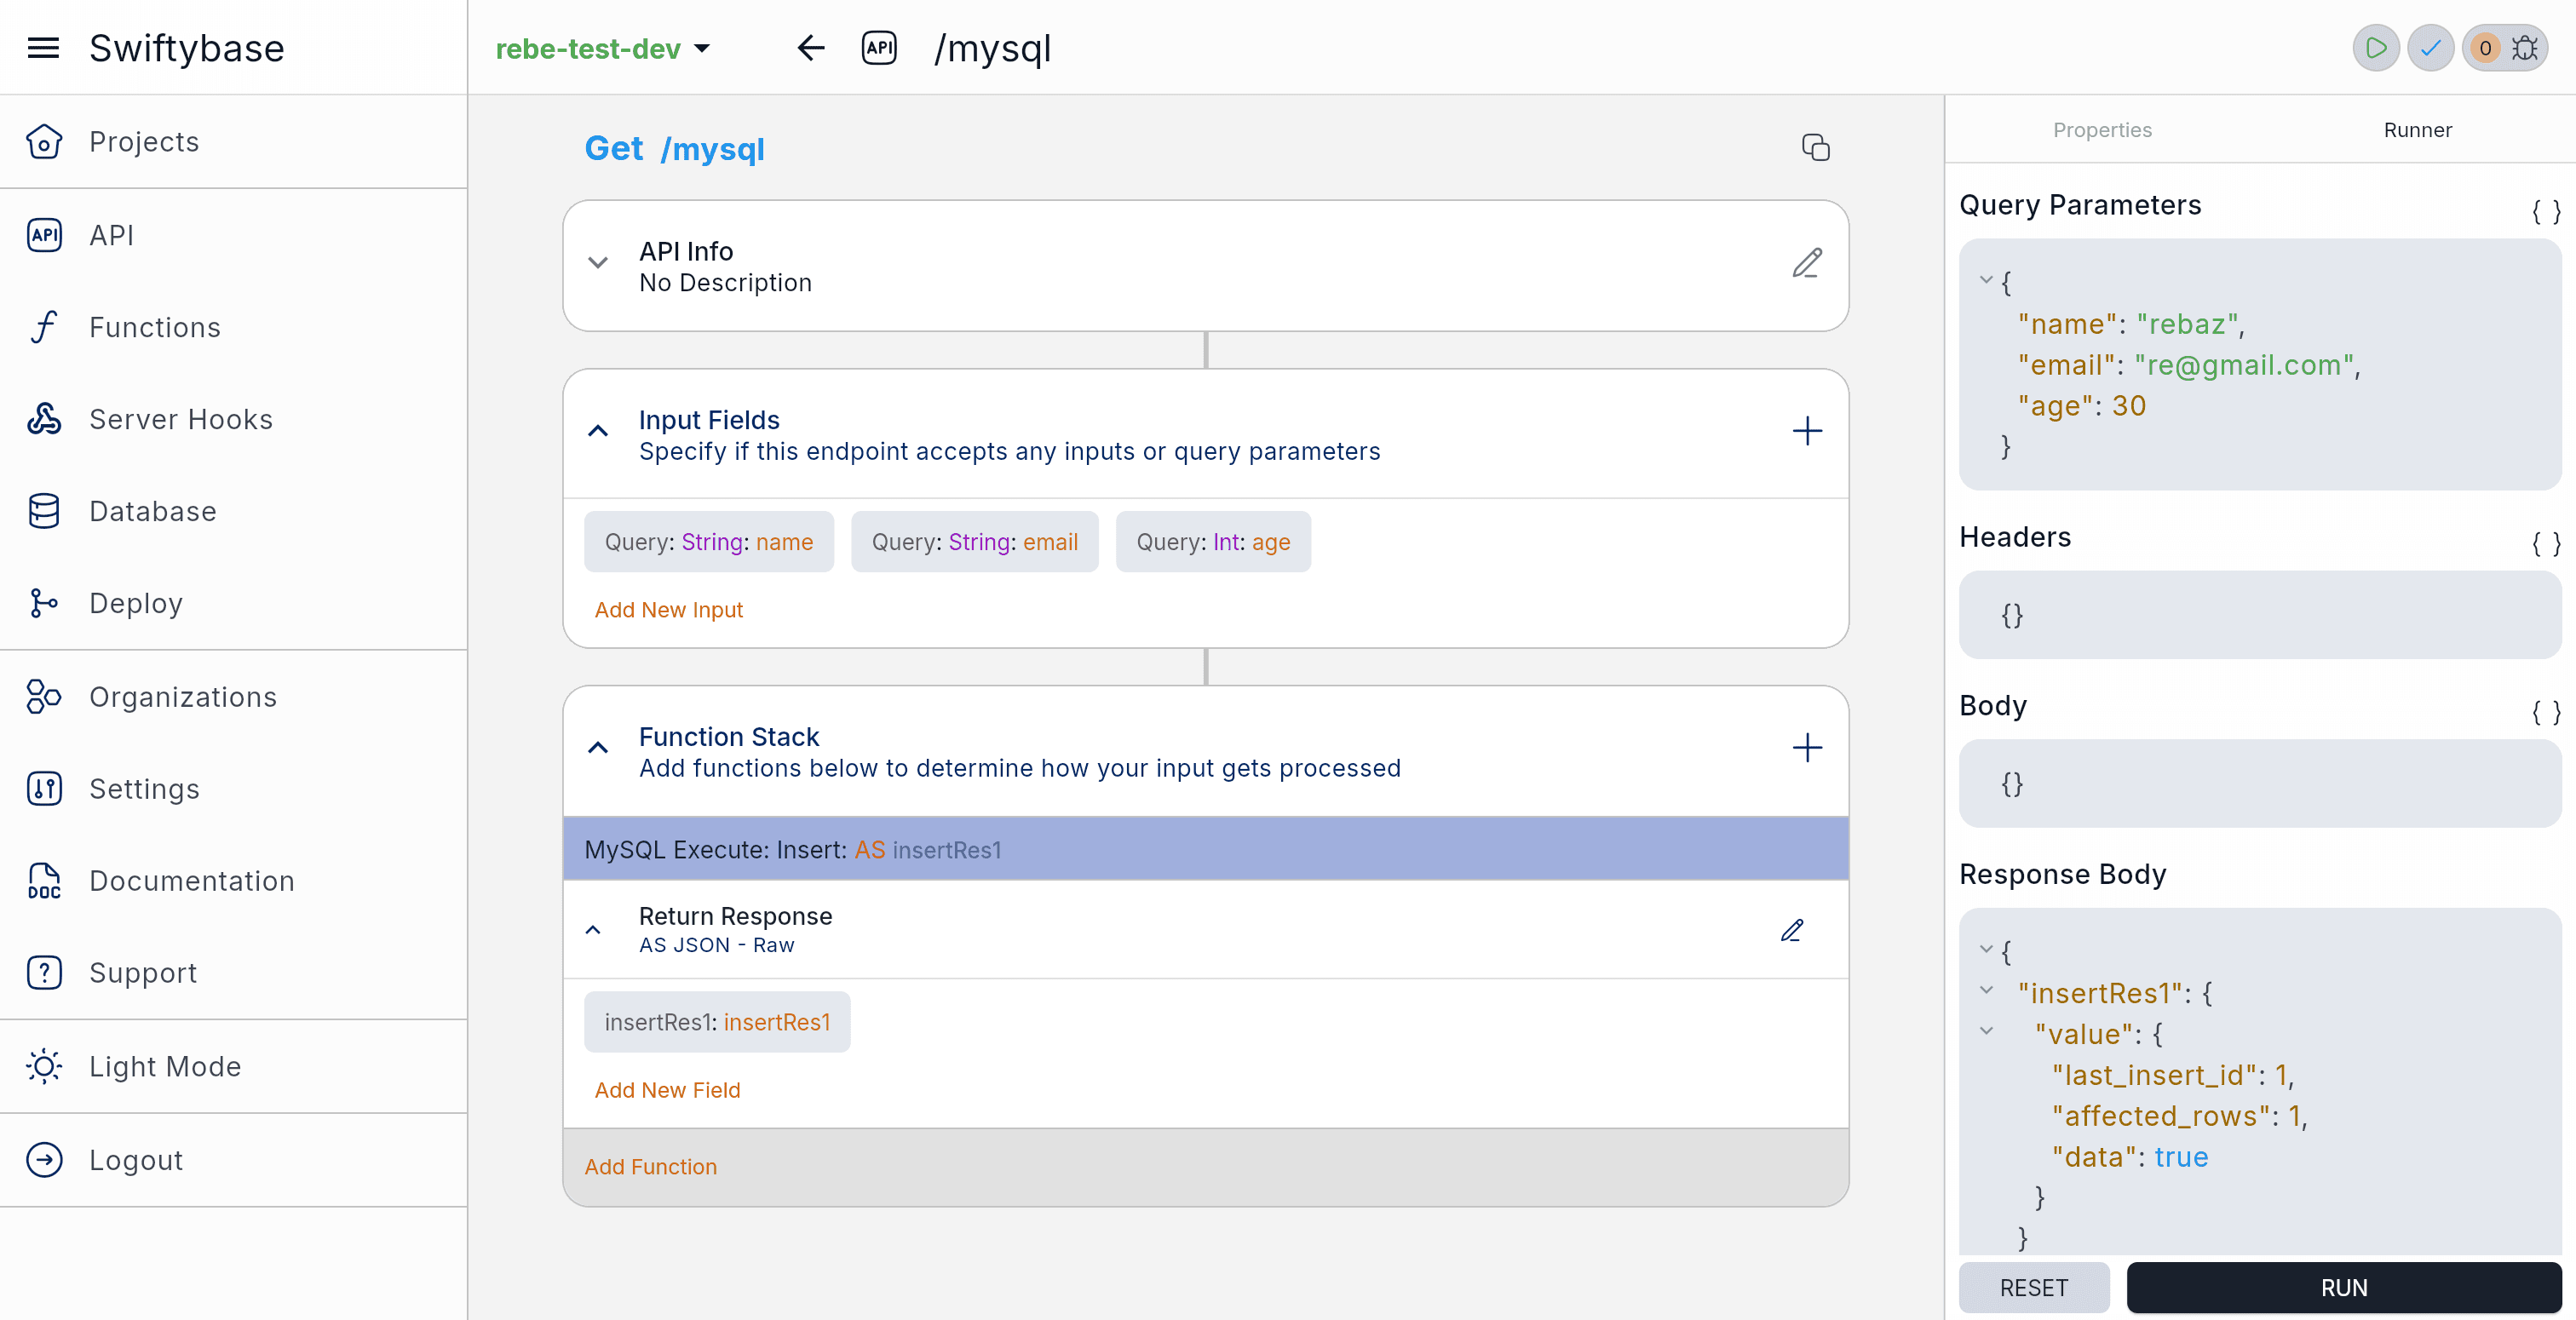
Task: Edit API Info with the pencil icon
Action: [x=1807, y=263]
